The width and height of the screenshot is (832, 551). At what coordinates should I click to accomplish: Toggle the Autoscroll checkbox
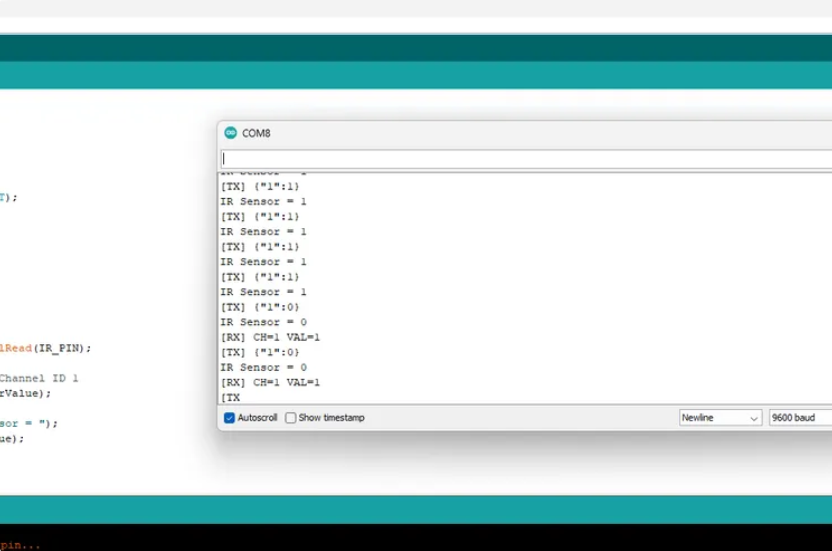pos(229,418)
